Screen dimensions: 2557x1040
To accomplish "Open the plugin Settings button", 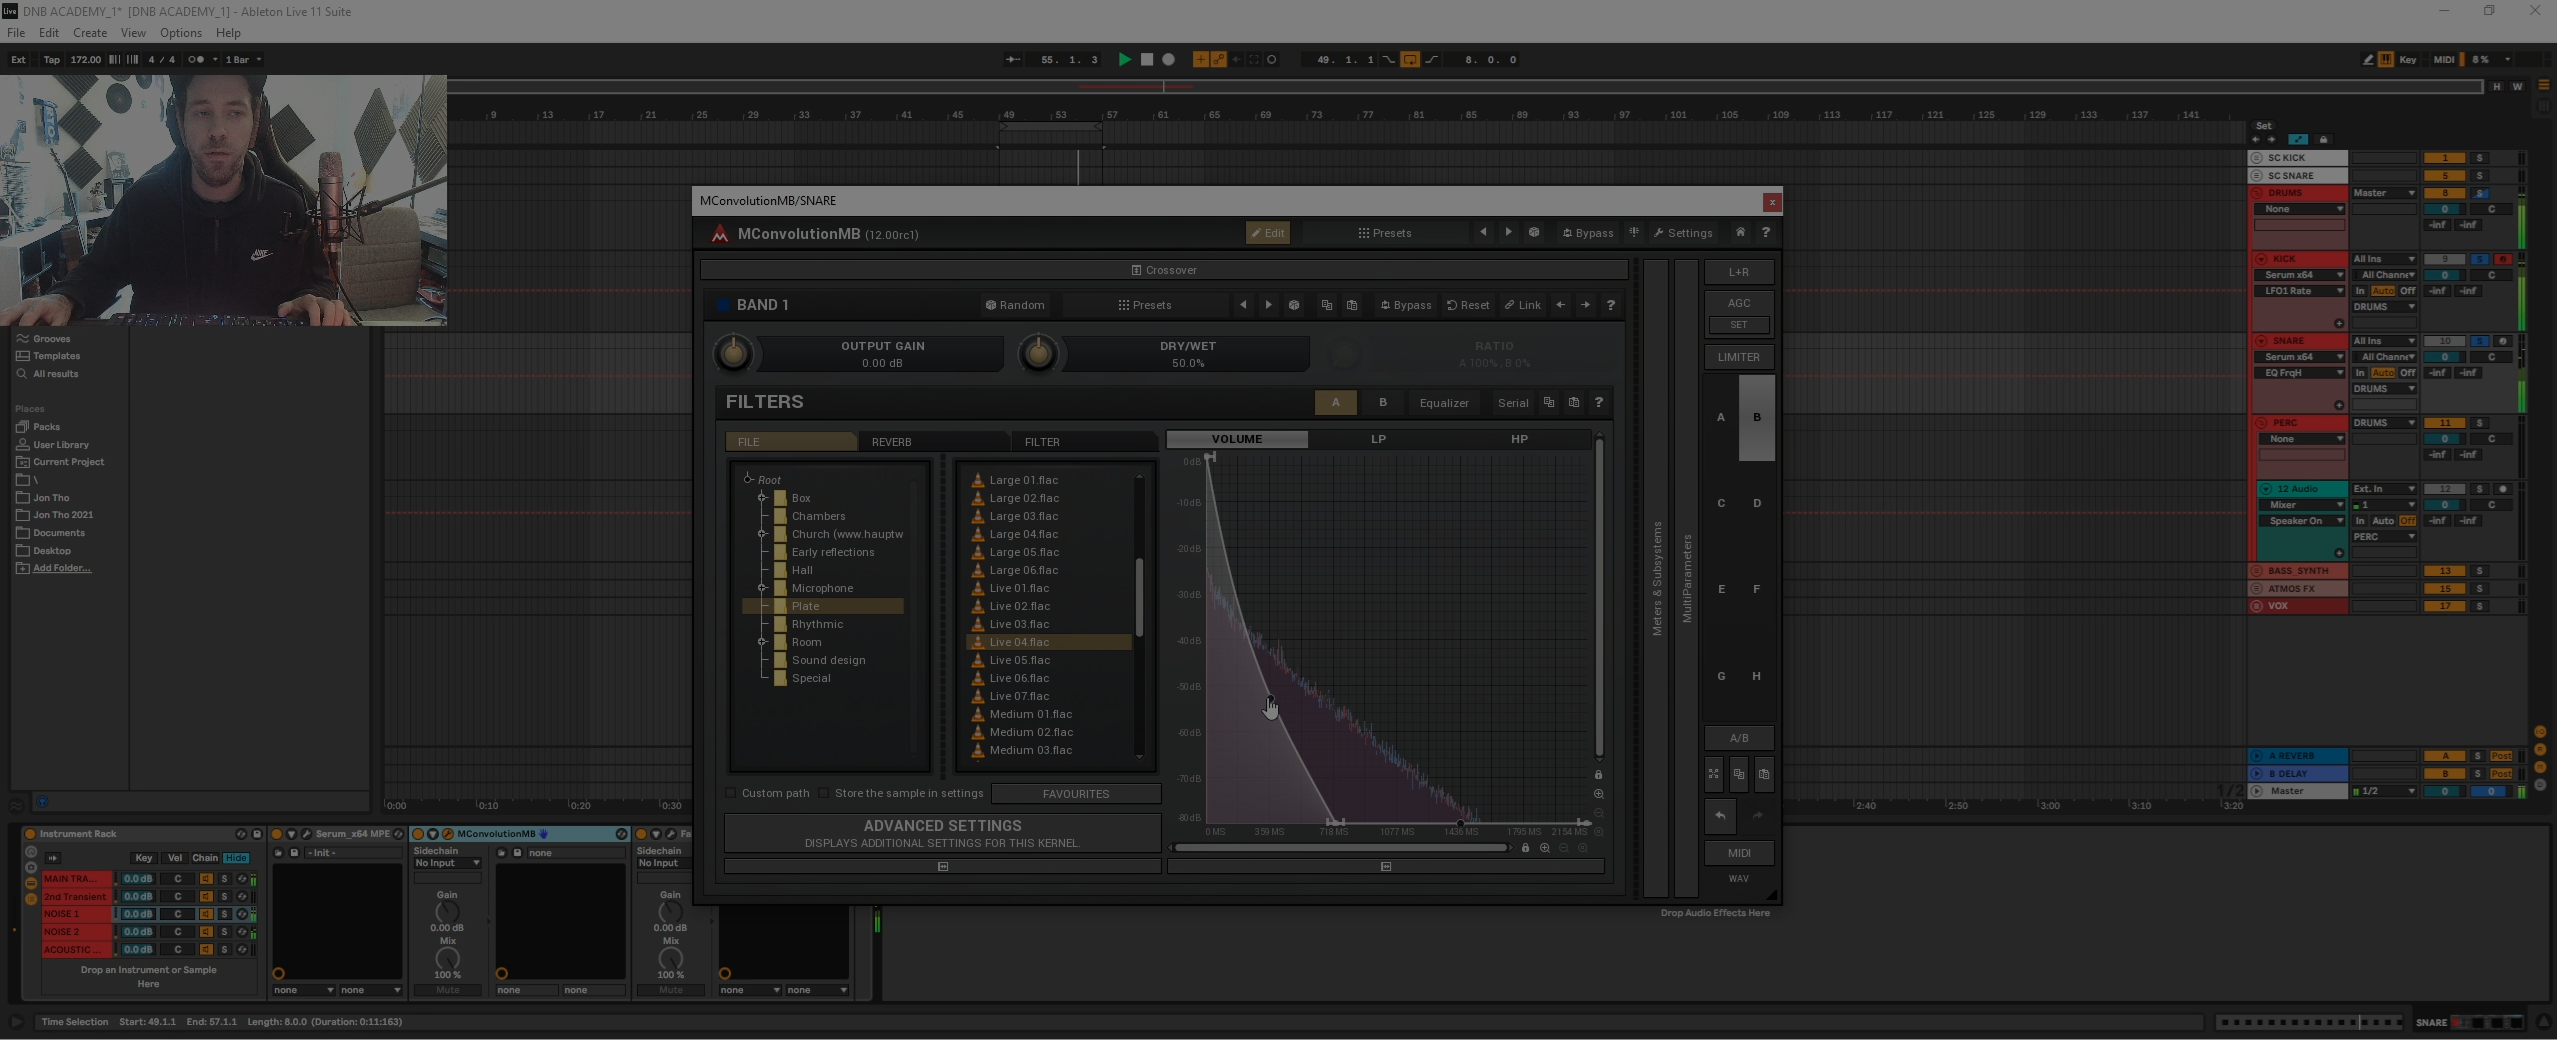I will (1683, 233).
